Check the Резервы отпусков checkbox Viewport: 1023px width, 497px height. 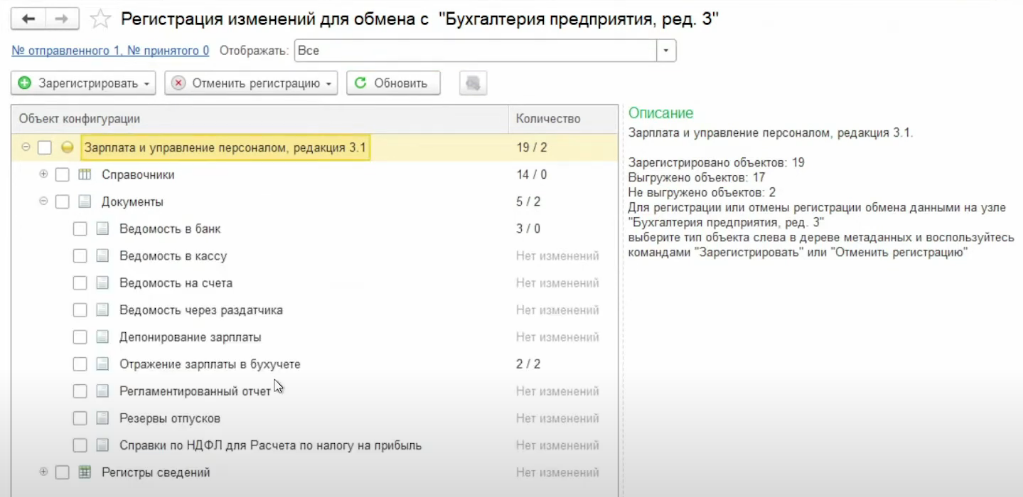pyautogui.click(x=80, y=418)
